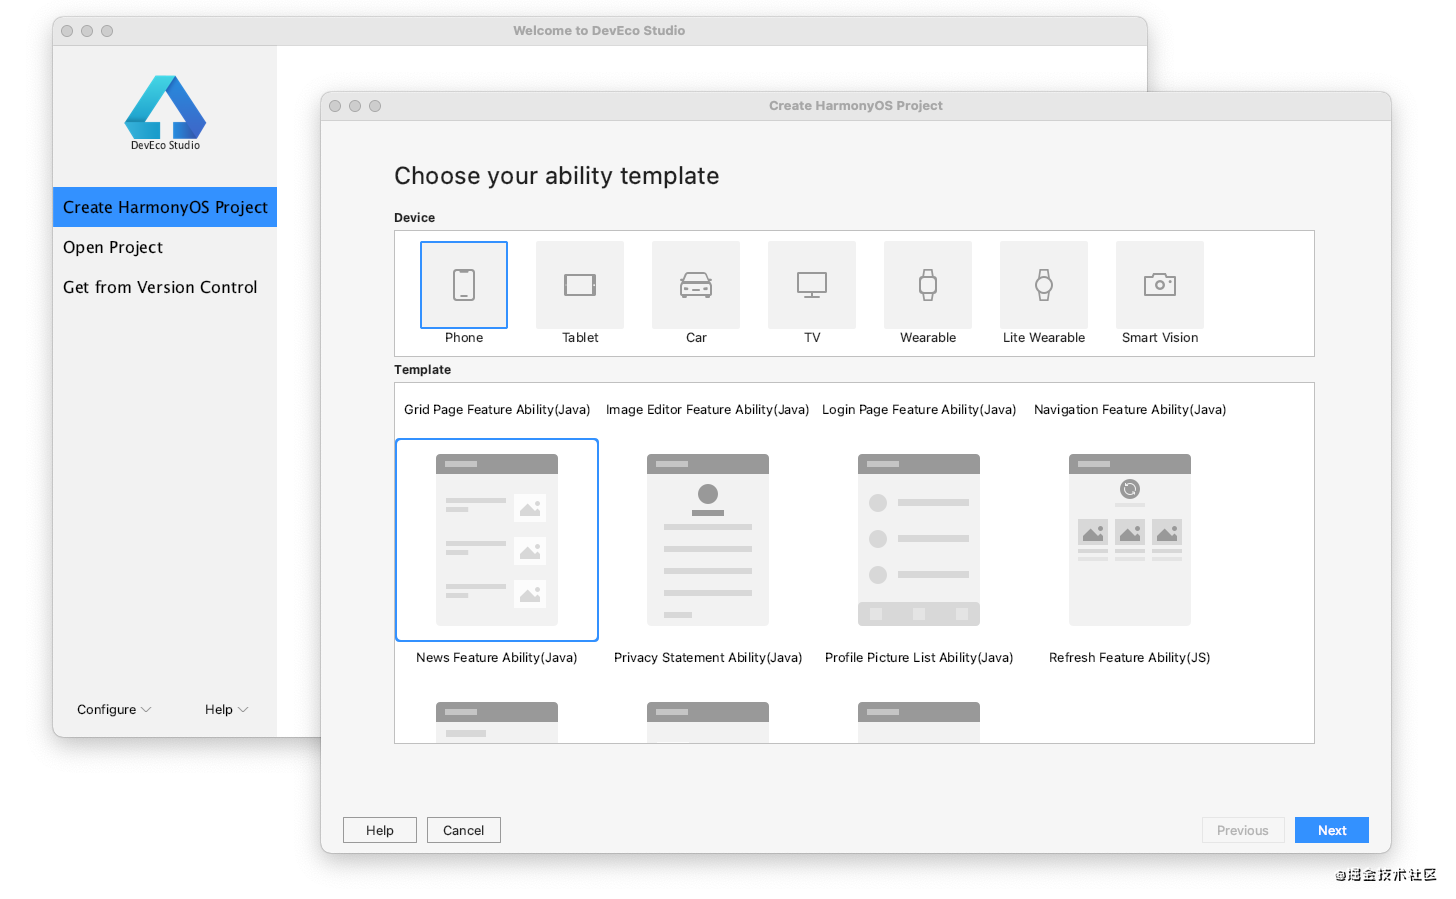Cancel the Create HarmonyOS Project dialog
The height and width of the screenshot is (899, 1456).
click(x=464, y=830)
